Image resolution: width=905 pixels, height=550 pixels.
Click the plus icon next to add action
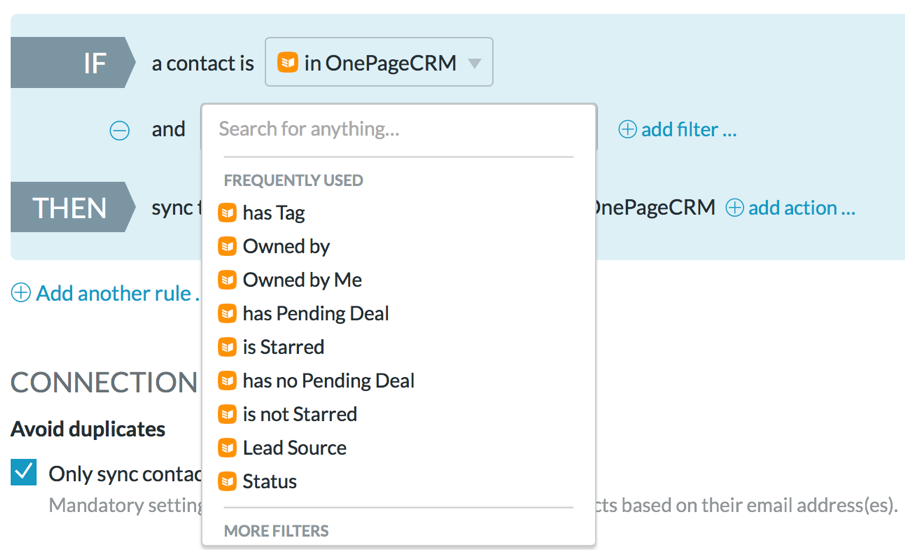coord(735,208)
